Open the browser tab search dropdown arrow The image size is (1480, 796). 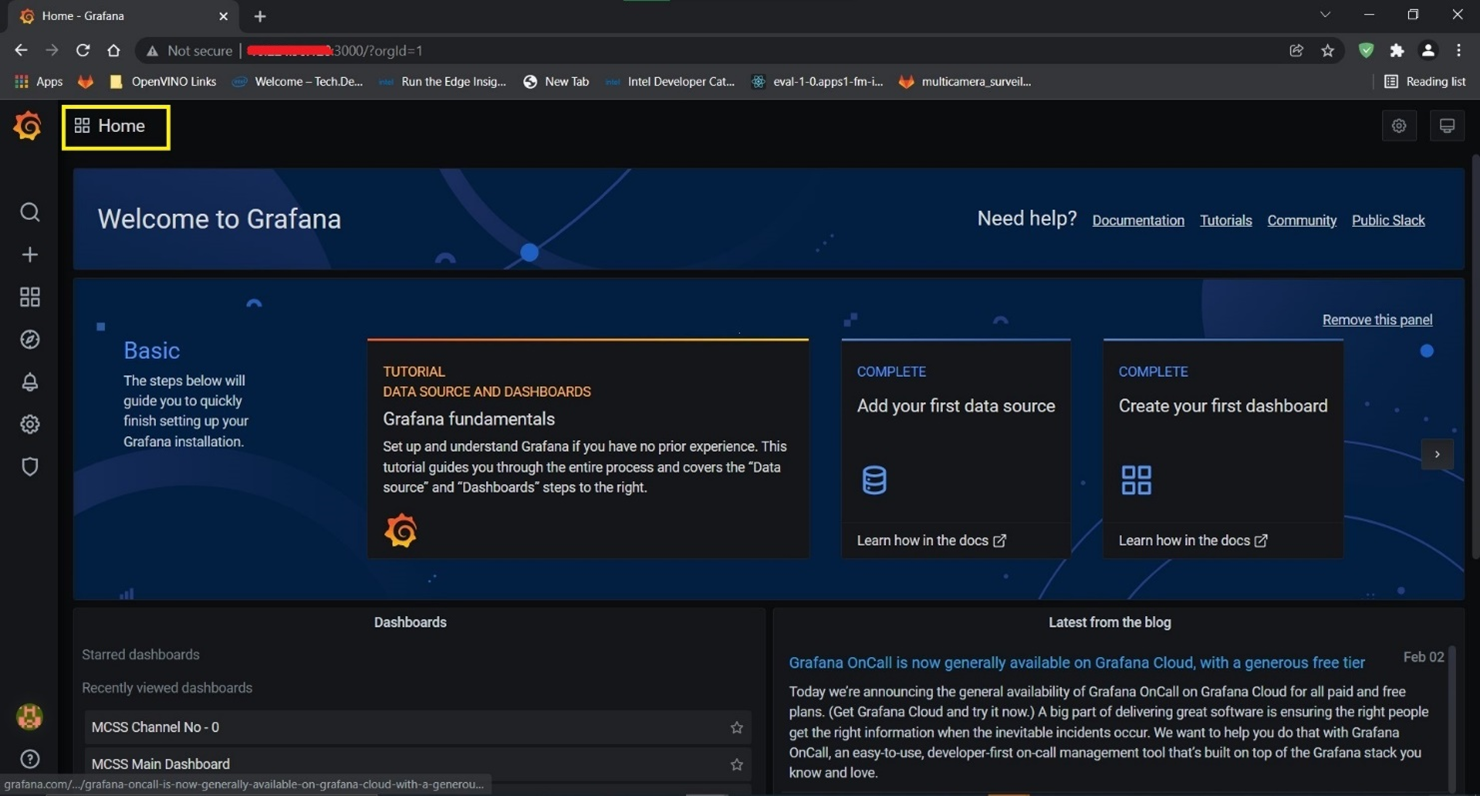coord(1325,15)
